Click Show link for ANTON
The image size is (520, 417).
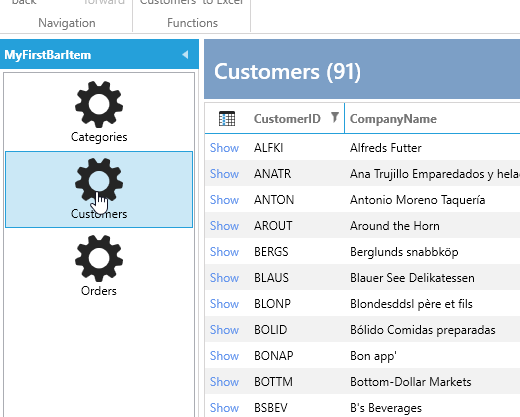coord(224,200)
